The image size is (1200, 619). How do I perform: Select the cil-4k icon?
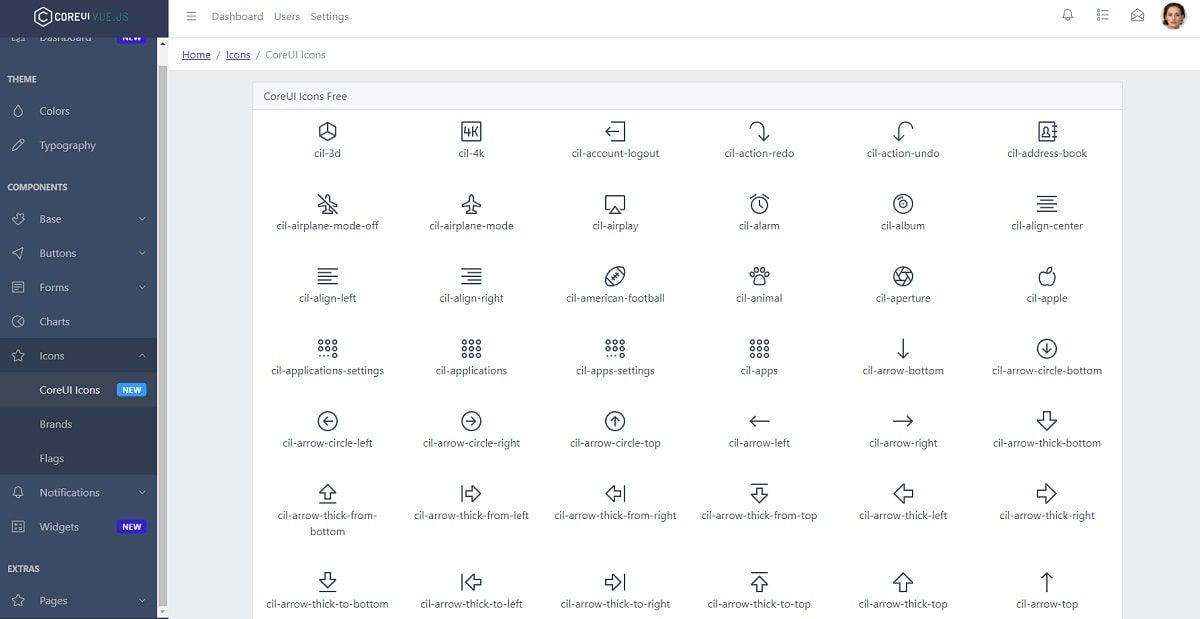click(471, 131)
